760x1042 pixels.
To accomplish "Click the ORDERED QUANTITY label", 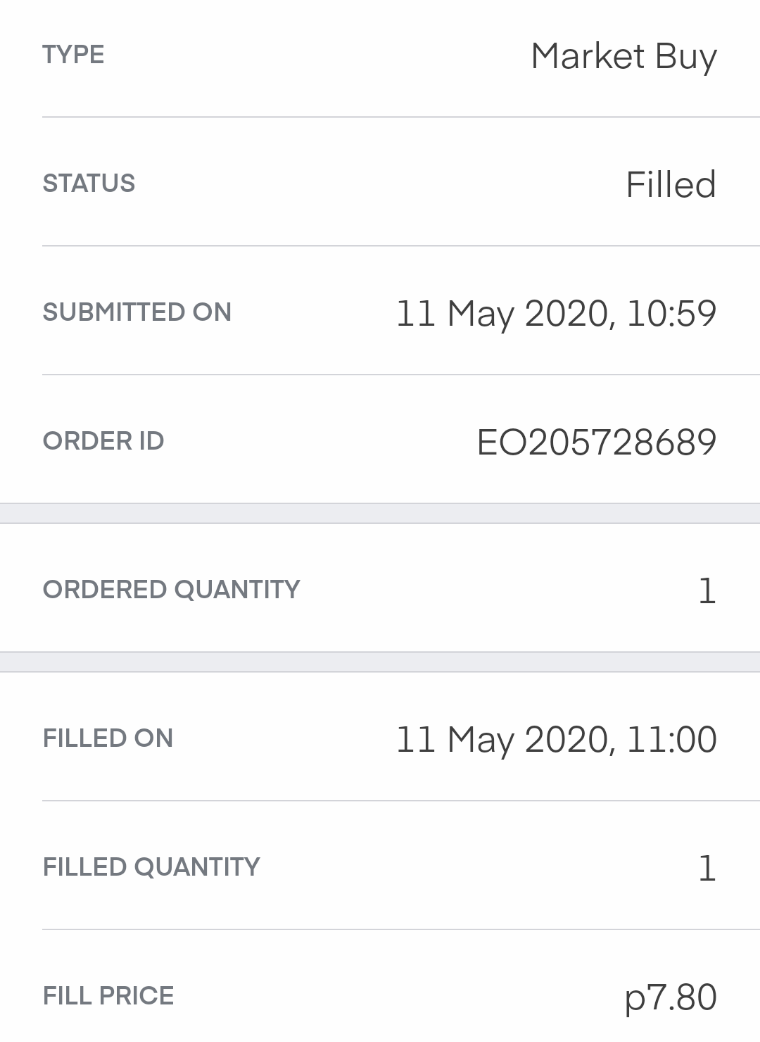I will click(171, 589).
